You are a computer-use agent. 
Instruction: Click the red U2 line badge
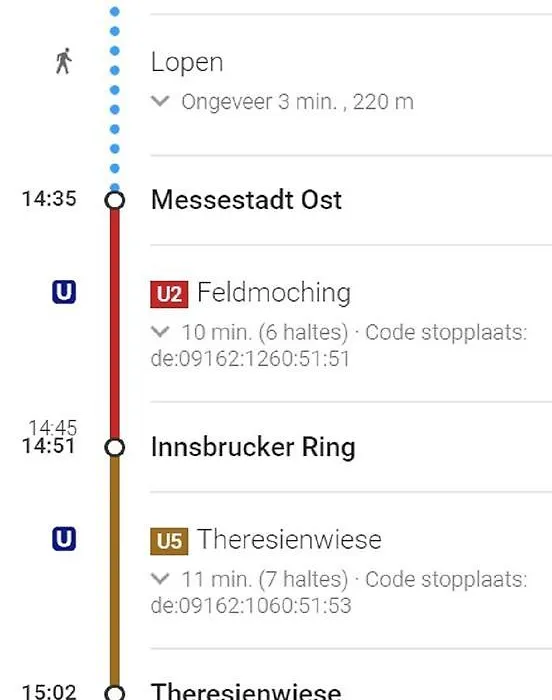169,295
